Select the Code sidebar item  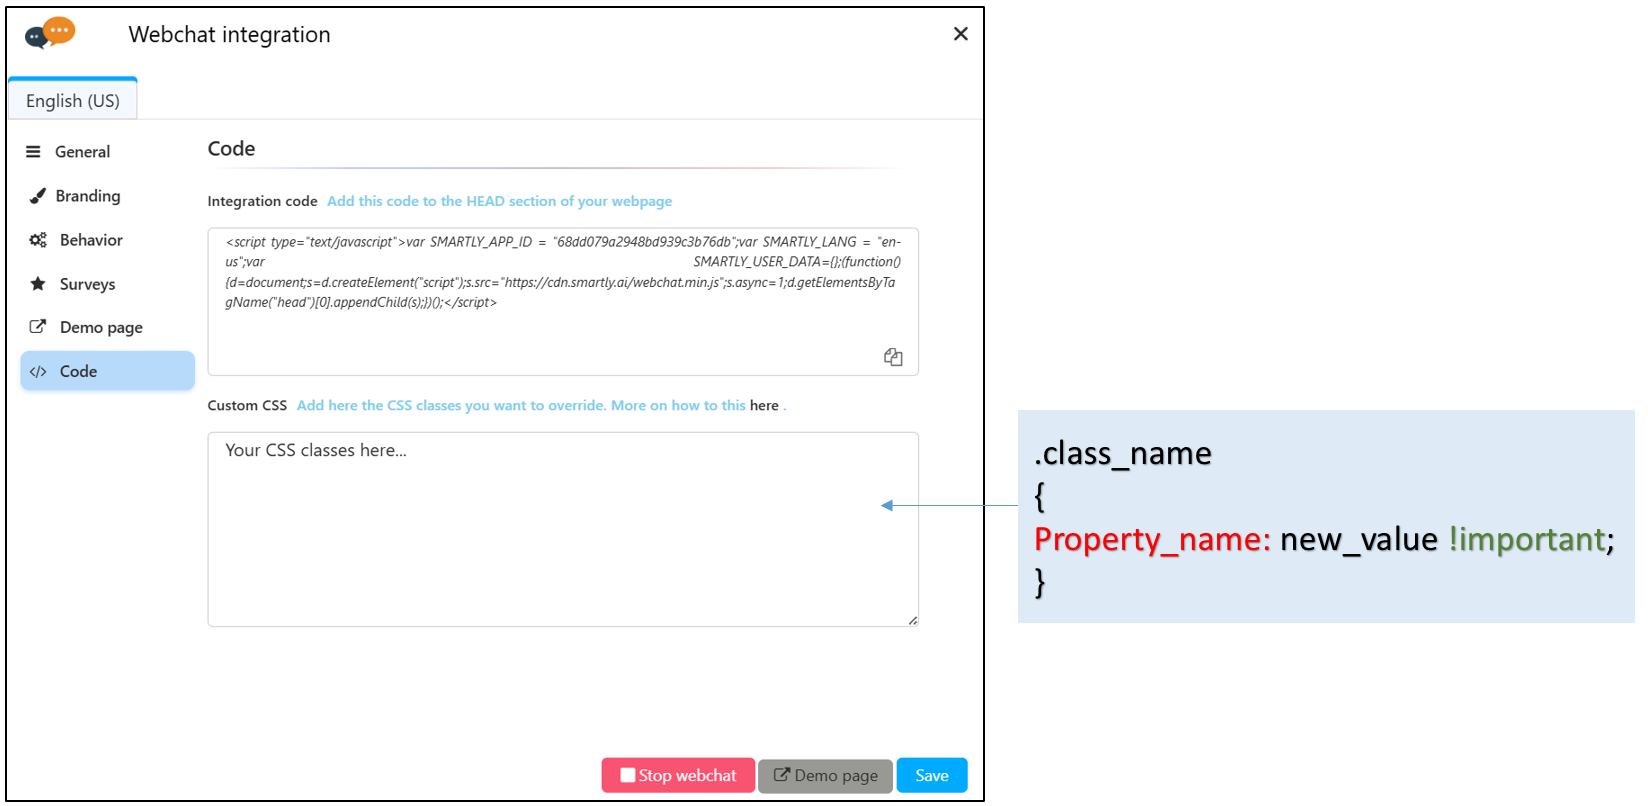point(107,371)
